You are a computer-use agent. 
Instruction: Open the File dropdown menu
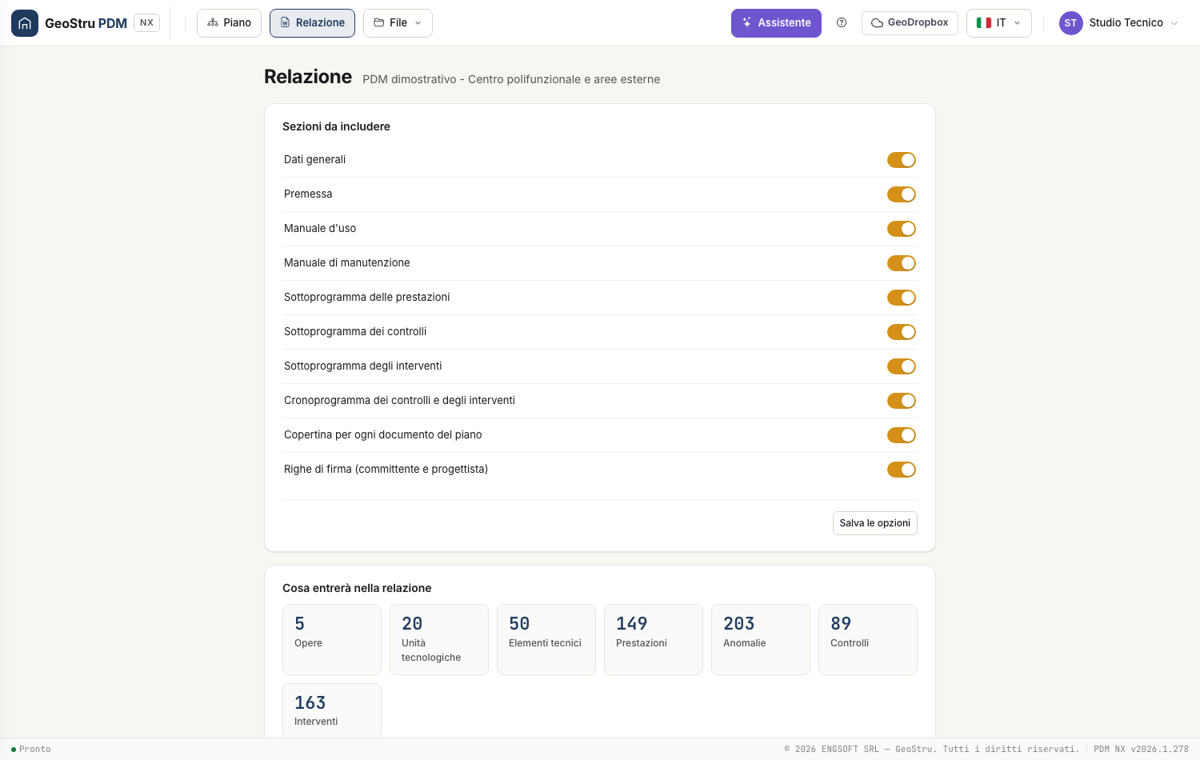pyautogui.click(x=398, y=23)
